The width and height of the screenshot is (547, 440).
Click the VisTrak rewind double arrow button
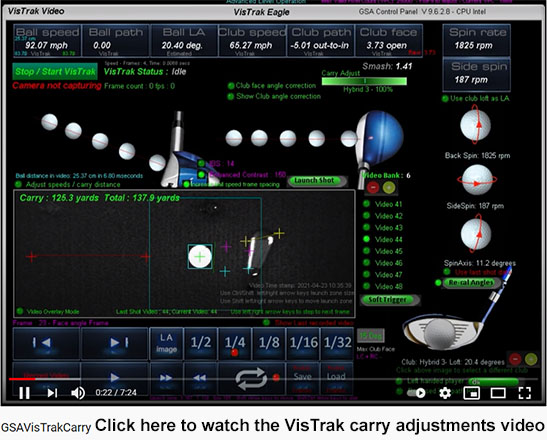tap(200, 378)
